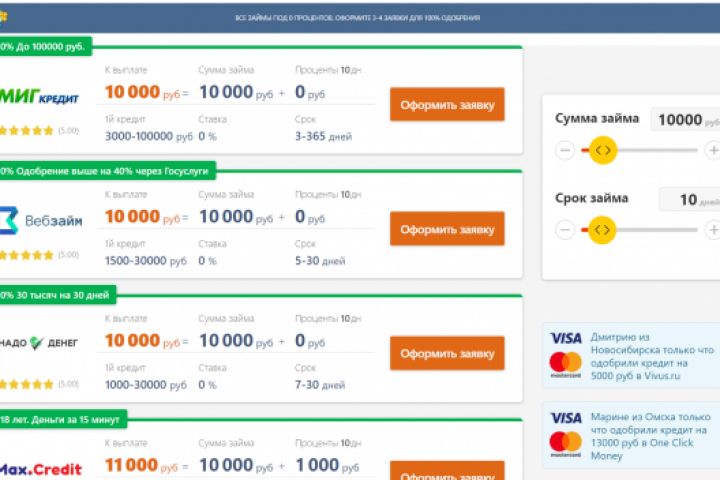The image size is (720, 480).
Task: Click Вебзайм five-star rating
Action: click(x=28, y=255)
